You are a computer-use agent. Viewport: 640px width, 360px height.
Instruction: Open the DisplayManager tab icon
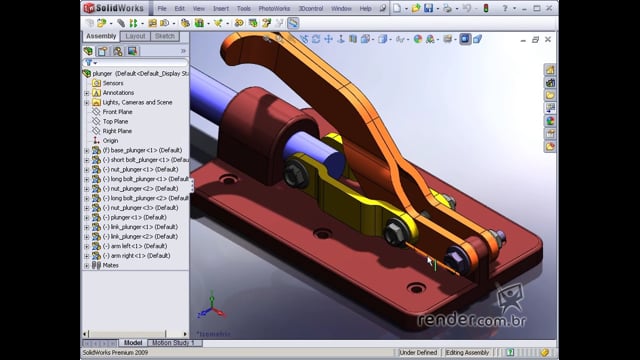pos(132,51)
